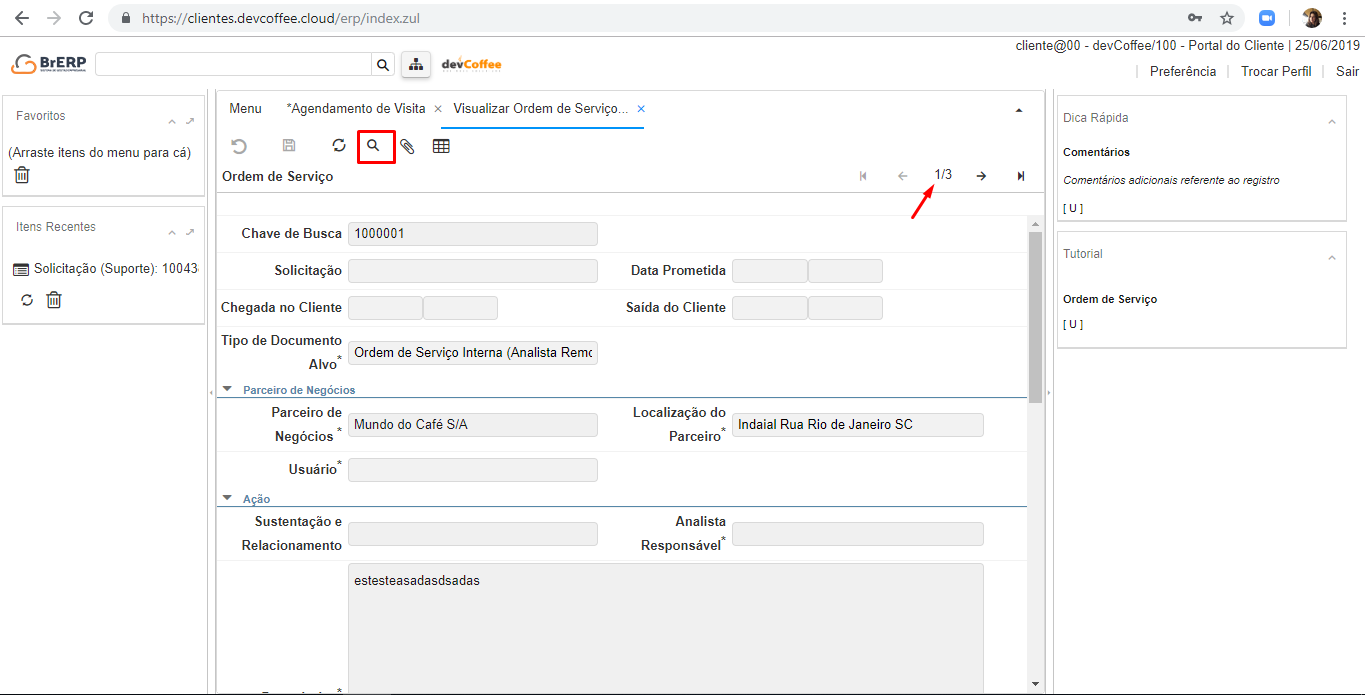The width and height of the screenshot is (1365, 695).
Task: Click the refresh record toolbar icon
Action: [339, 146]
